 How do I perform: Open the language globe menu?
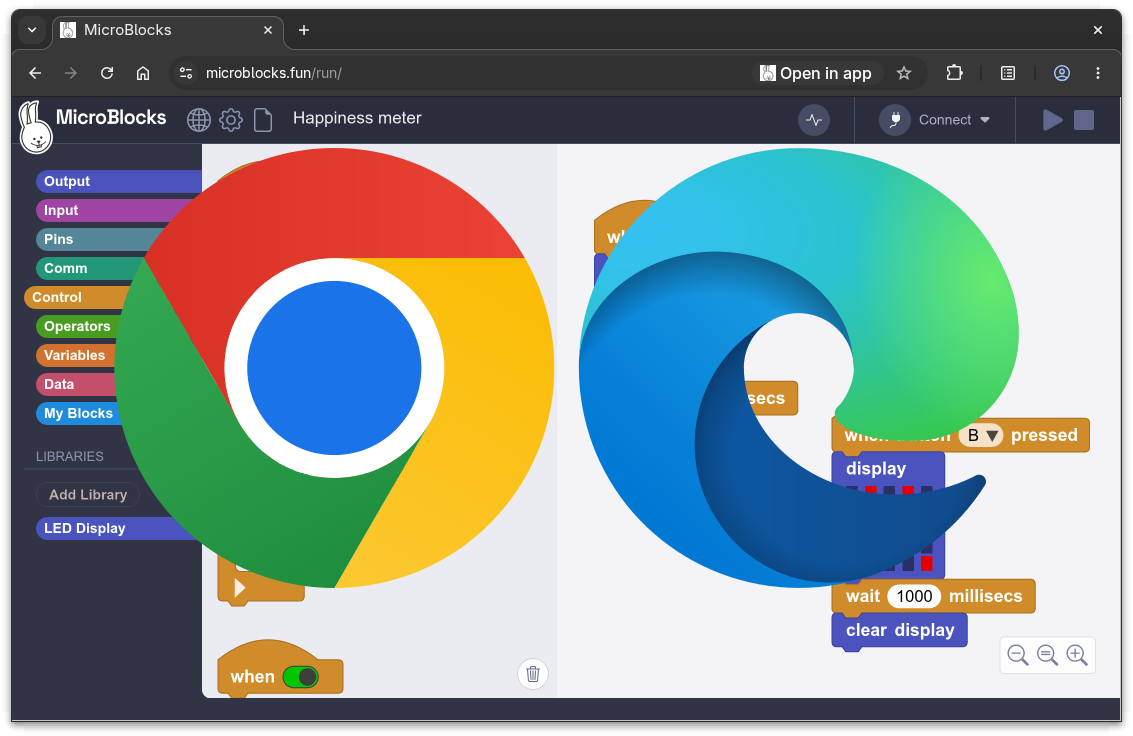pyautogui.click(x=199, y=120)
